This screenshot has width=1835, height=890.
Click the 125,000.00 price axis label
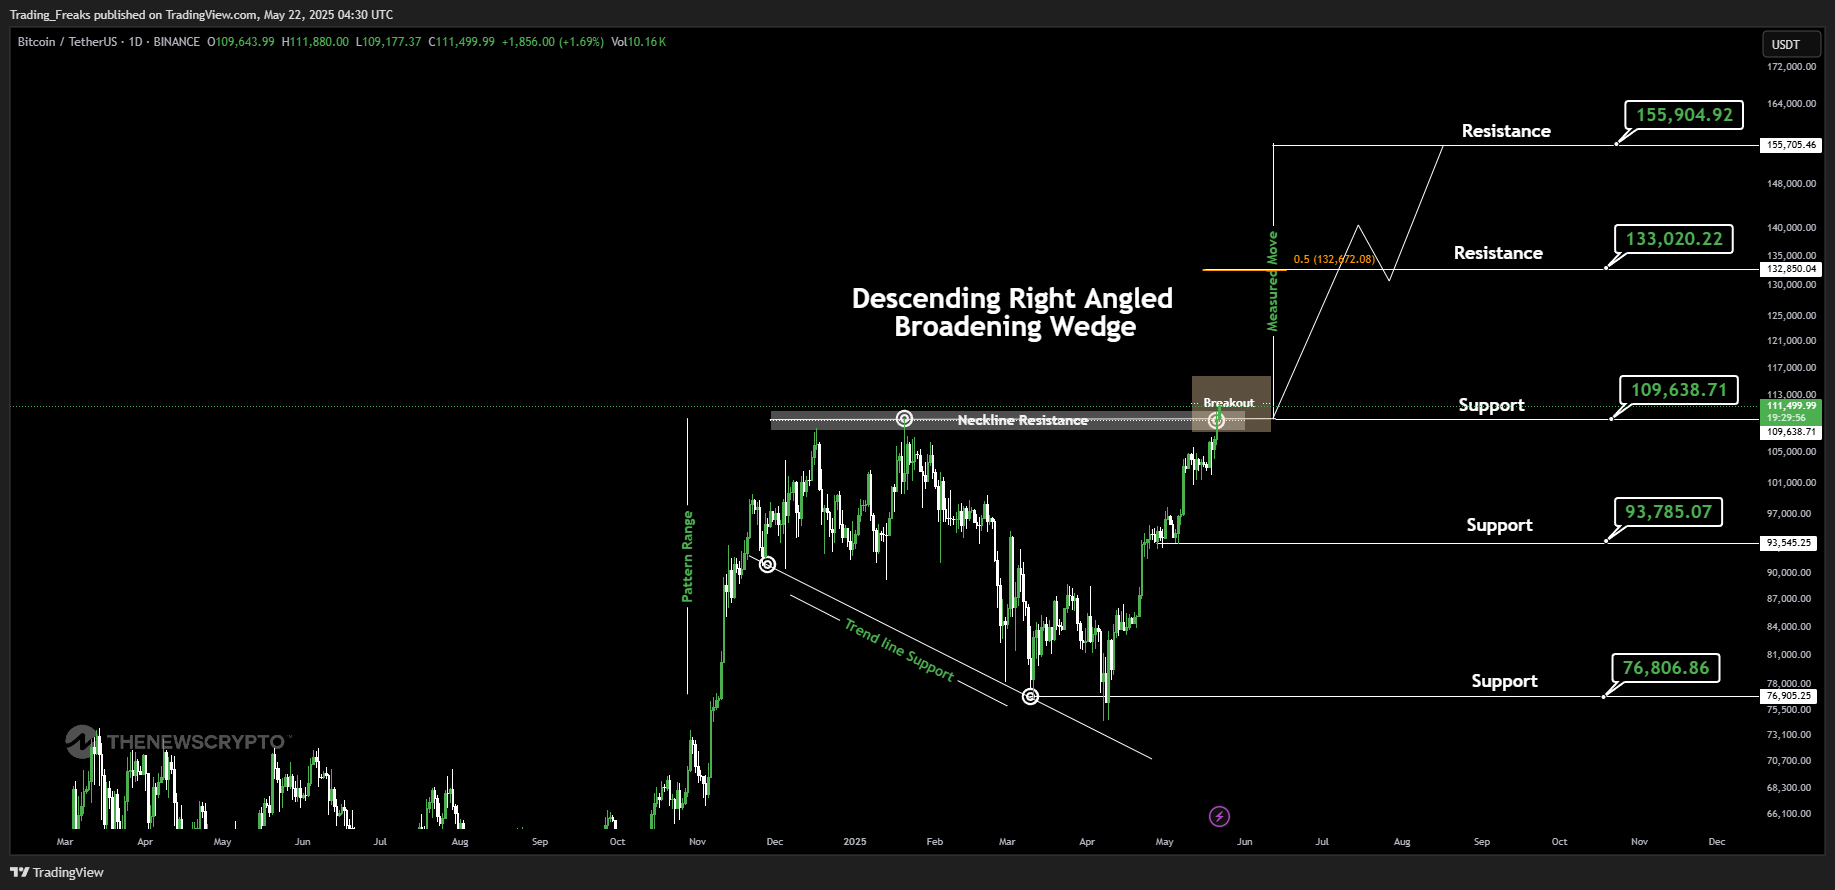tap(1791, 316)
